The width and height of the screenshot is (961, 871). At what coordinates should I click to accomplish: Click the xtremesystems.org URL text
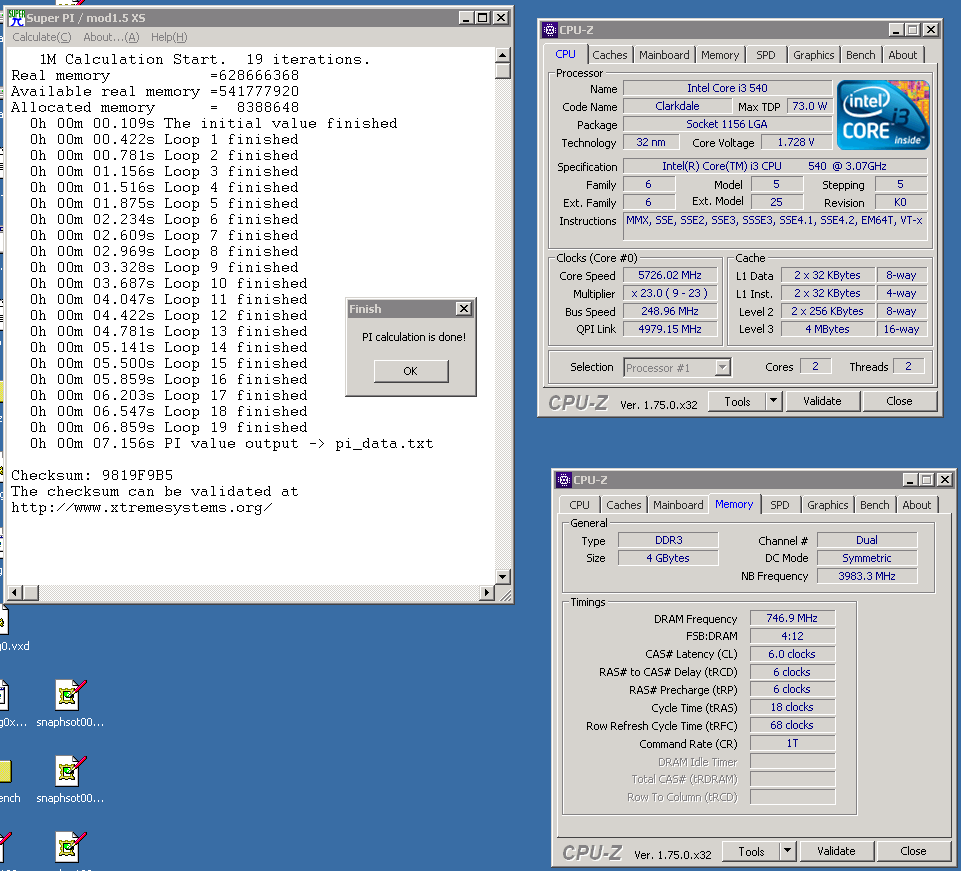pyautogui.click(x=142, y=508)
